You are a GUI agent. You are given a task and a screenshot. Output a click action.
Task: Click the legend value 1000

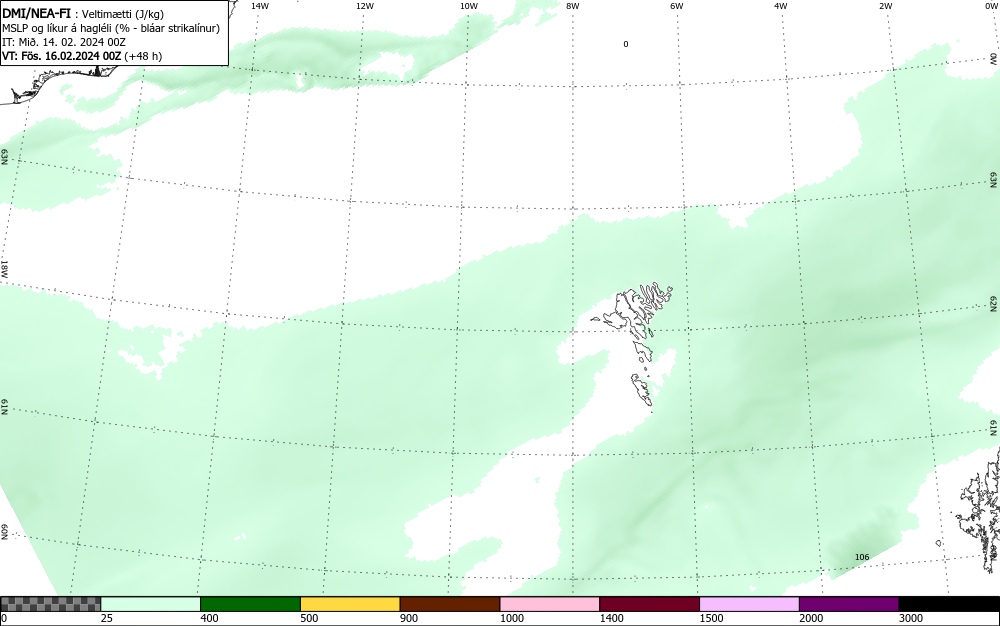tap(511, 618)
